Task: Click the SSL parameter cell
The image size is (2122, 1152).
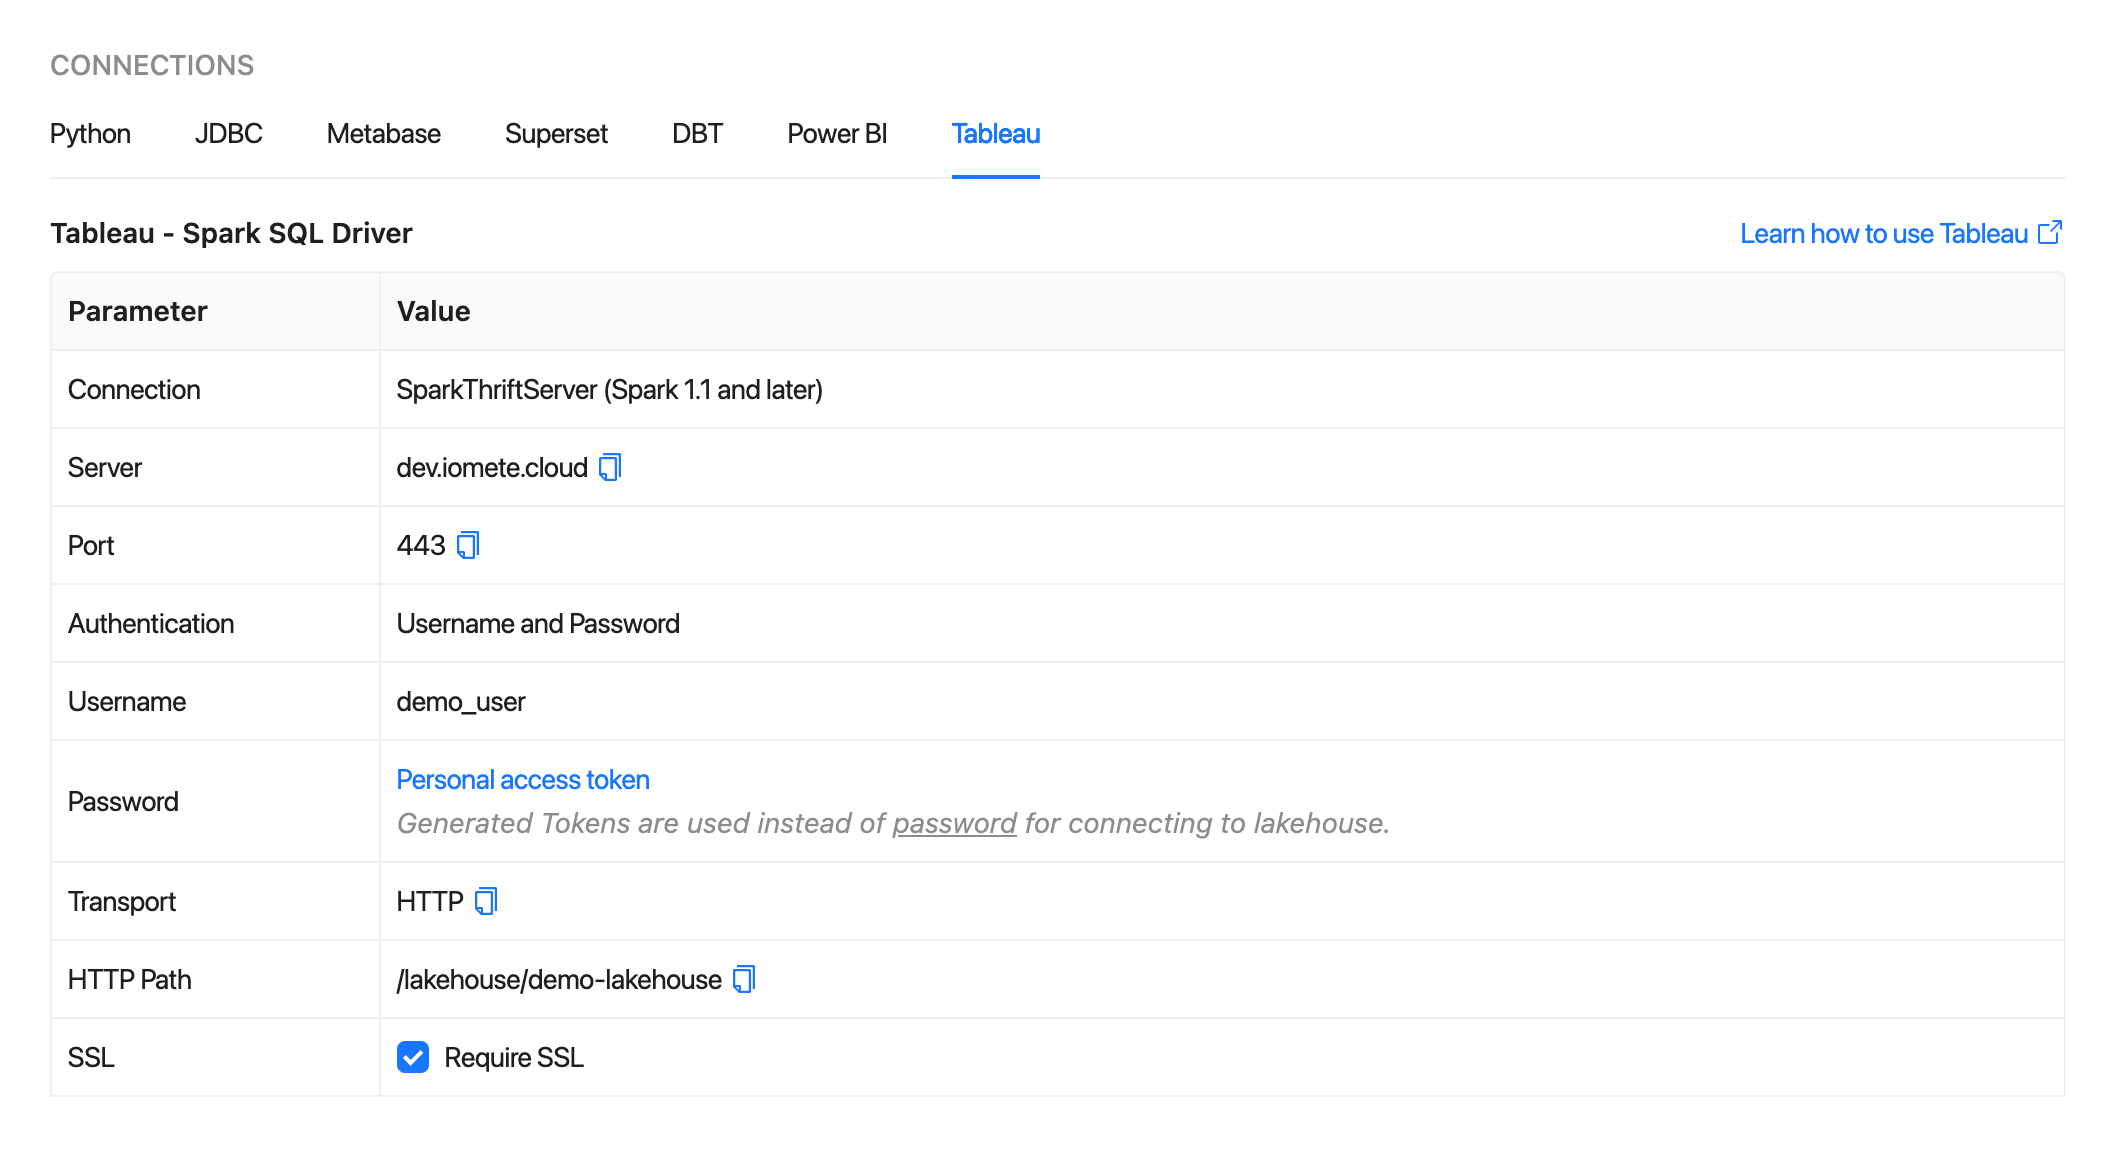Action: (x=215, y=1057)
